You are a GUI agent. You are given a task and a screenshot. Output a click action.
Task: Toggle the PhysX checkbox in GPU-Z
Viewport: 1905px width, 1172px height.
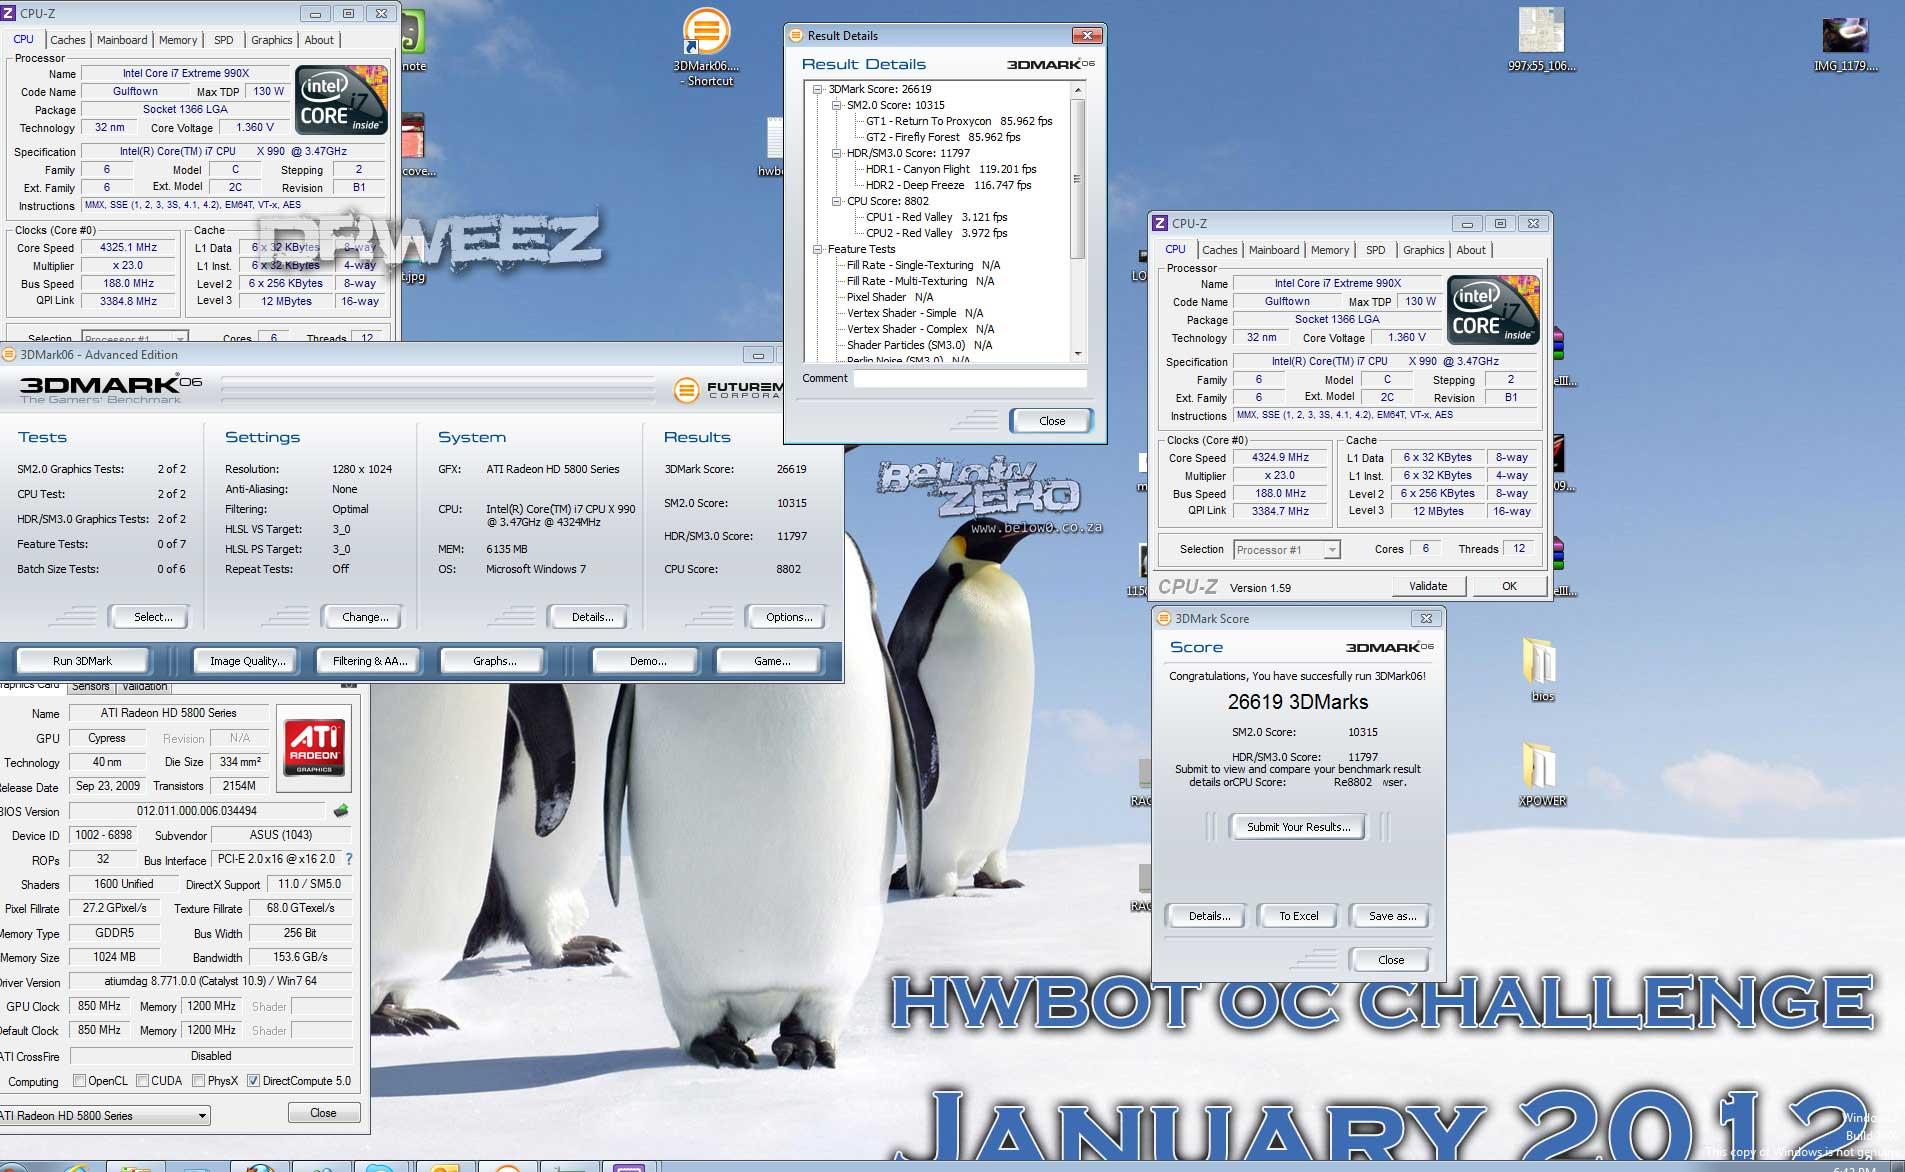tap(198, 1080)
